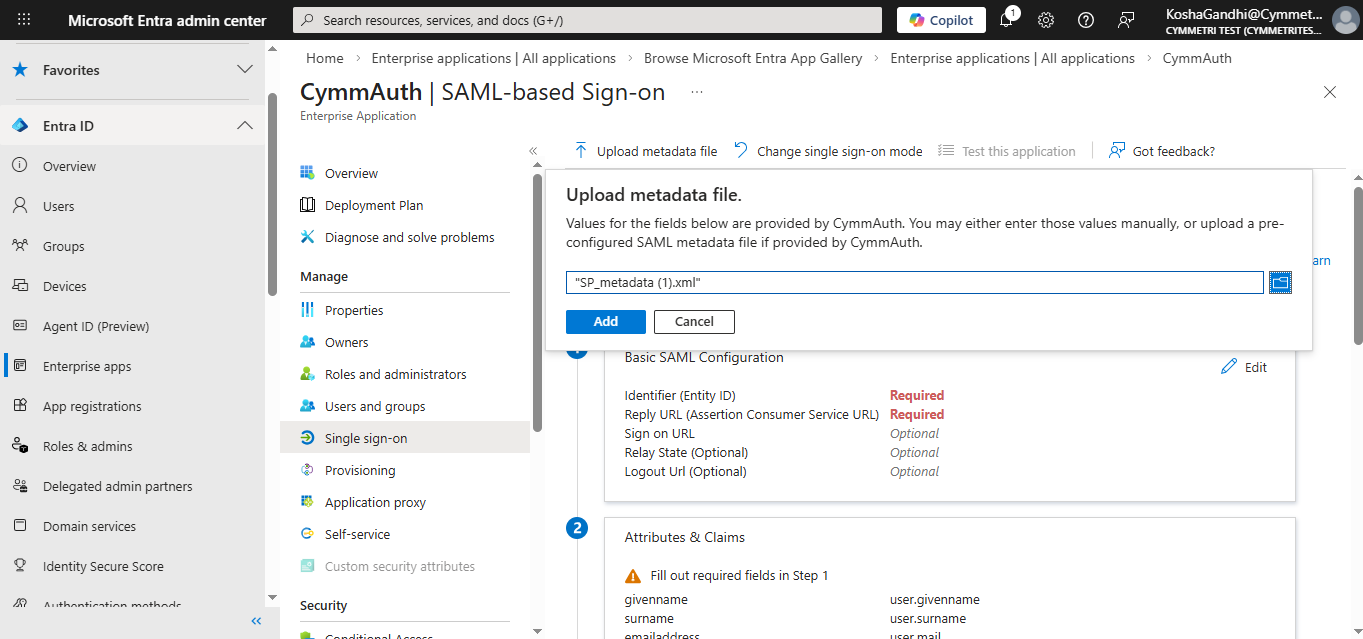1363x639 pixels.
Task: Collapse the left navigation using double chevron
Action: click(256, 621)
